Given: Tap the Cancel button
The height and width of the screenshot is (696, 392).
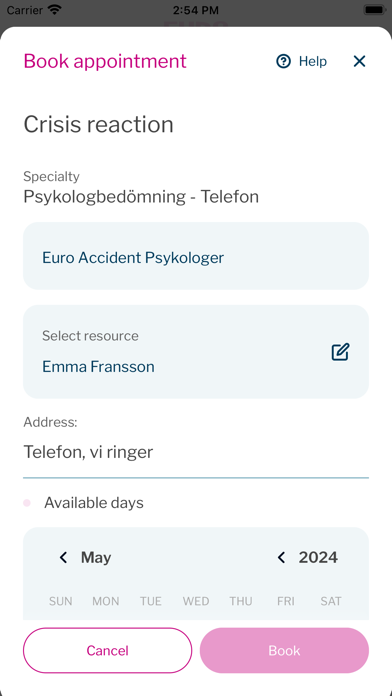Looking at the screenshot, I should 107,650.
